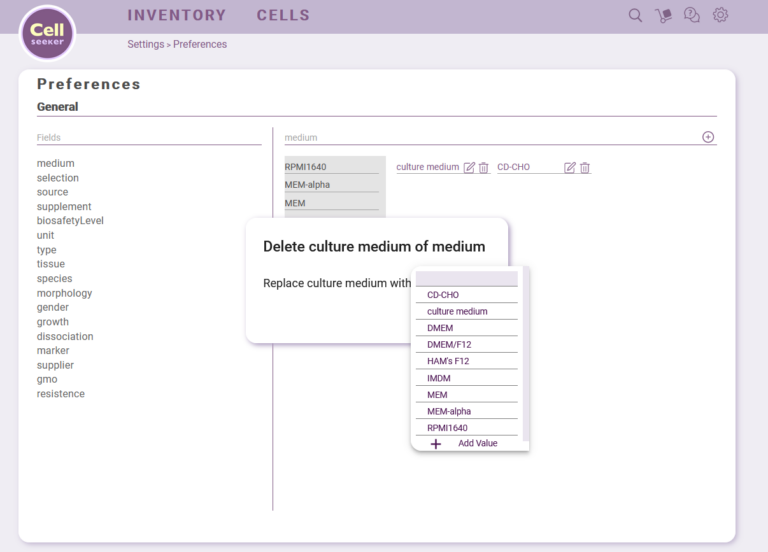Click the Cell Seeker logo
The width and height of the screenshot is (768, 552).
48,34
